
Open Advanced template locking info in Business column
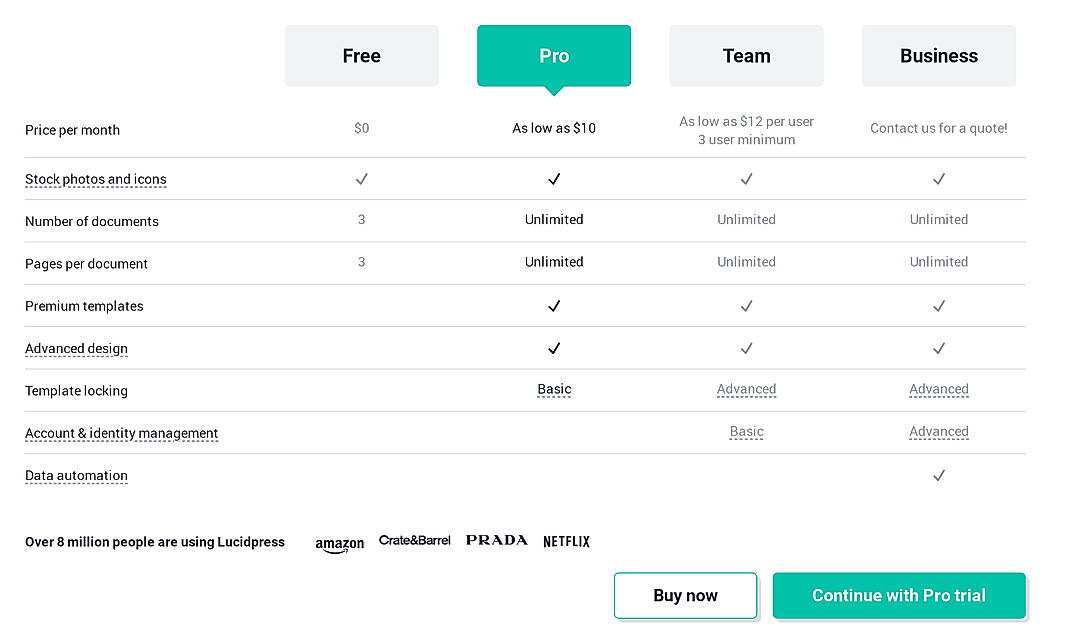click(x=939, y=389)
